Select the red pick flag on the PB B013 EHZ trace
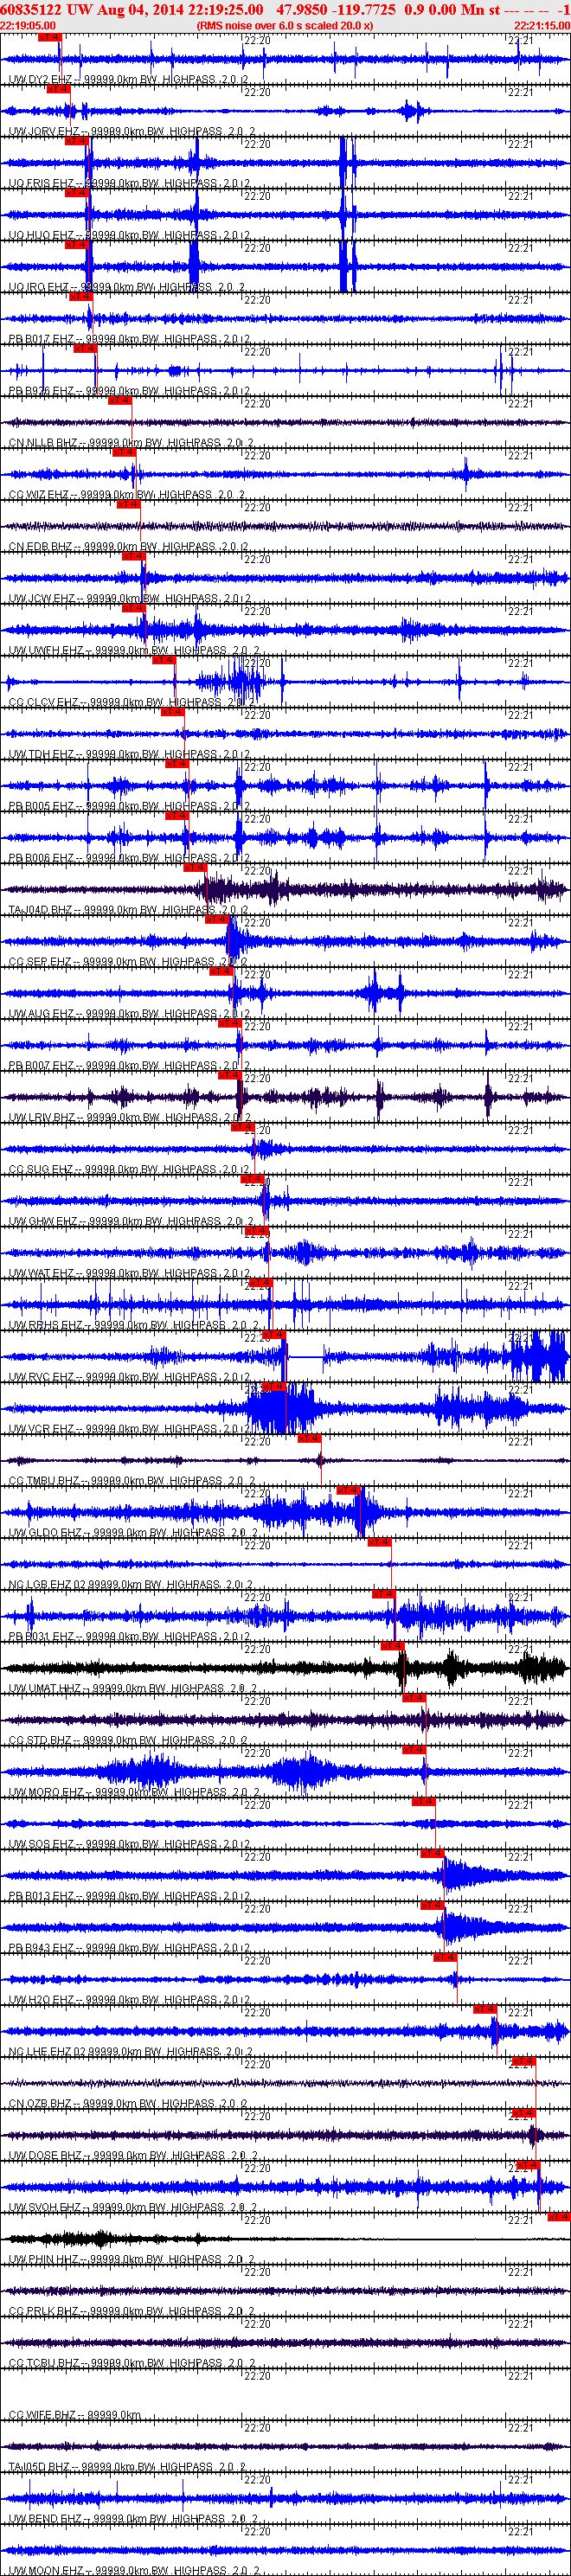571x2576 pixels. tap(432, 1853)
